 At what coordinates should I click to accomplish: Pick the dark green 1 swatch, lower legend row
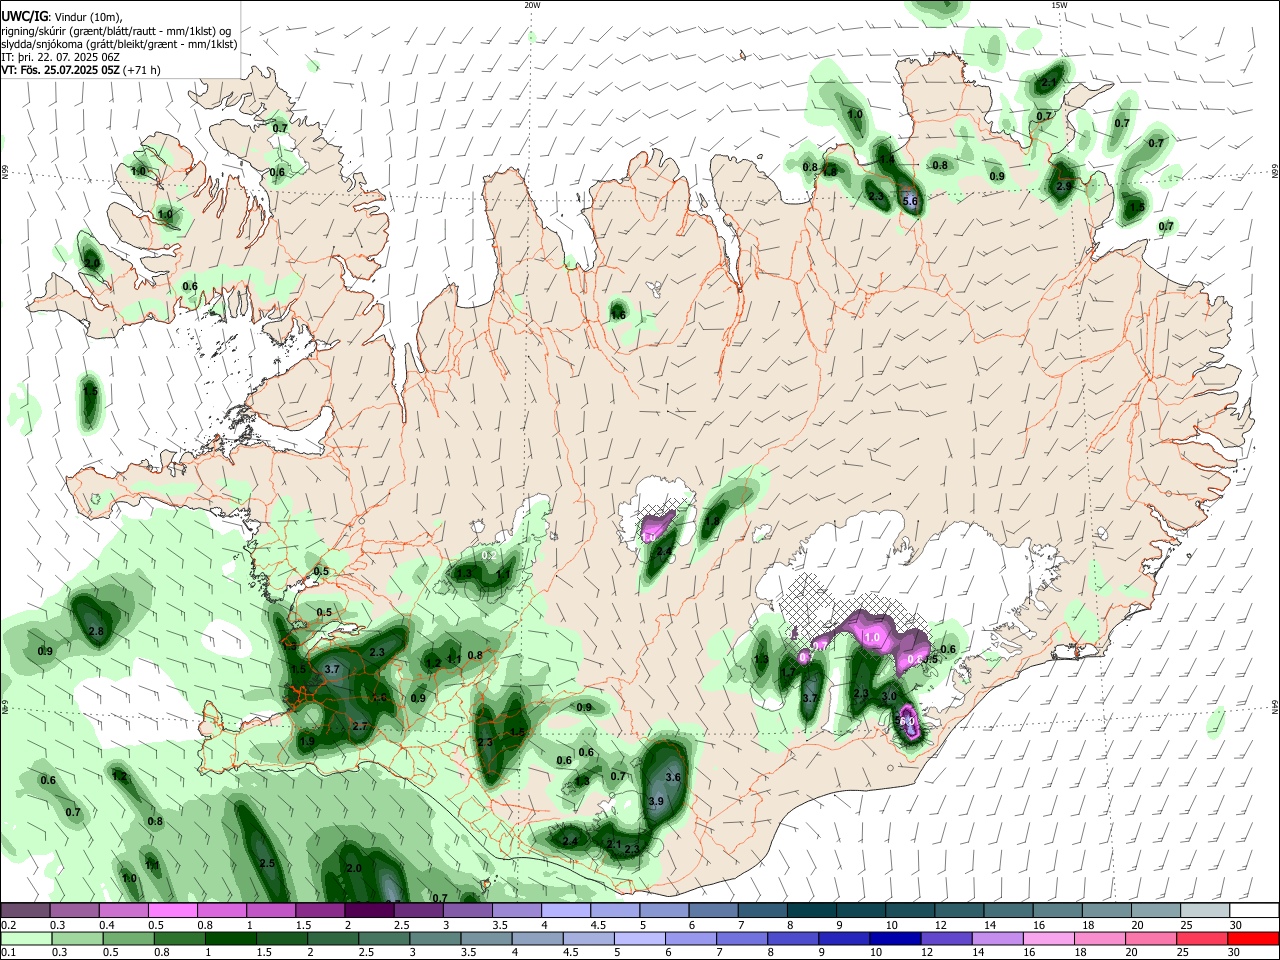230,938
